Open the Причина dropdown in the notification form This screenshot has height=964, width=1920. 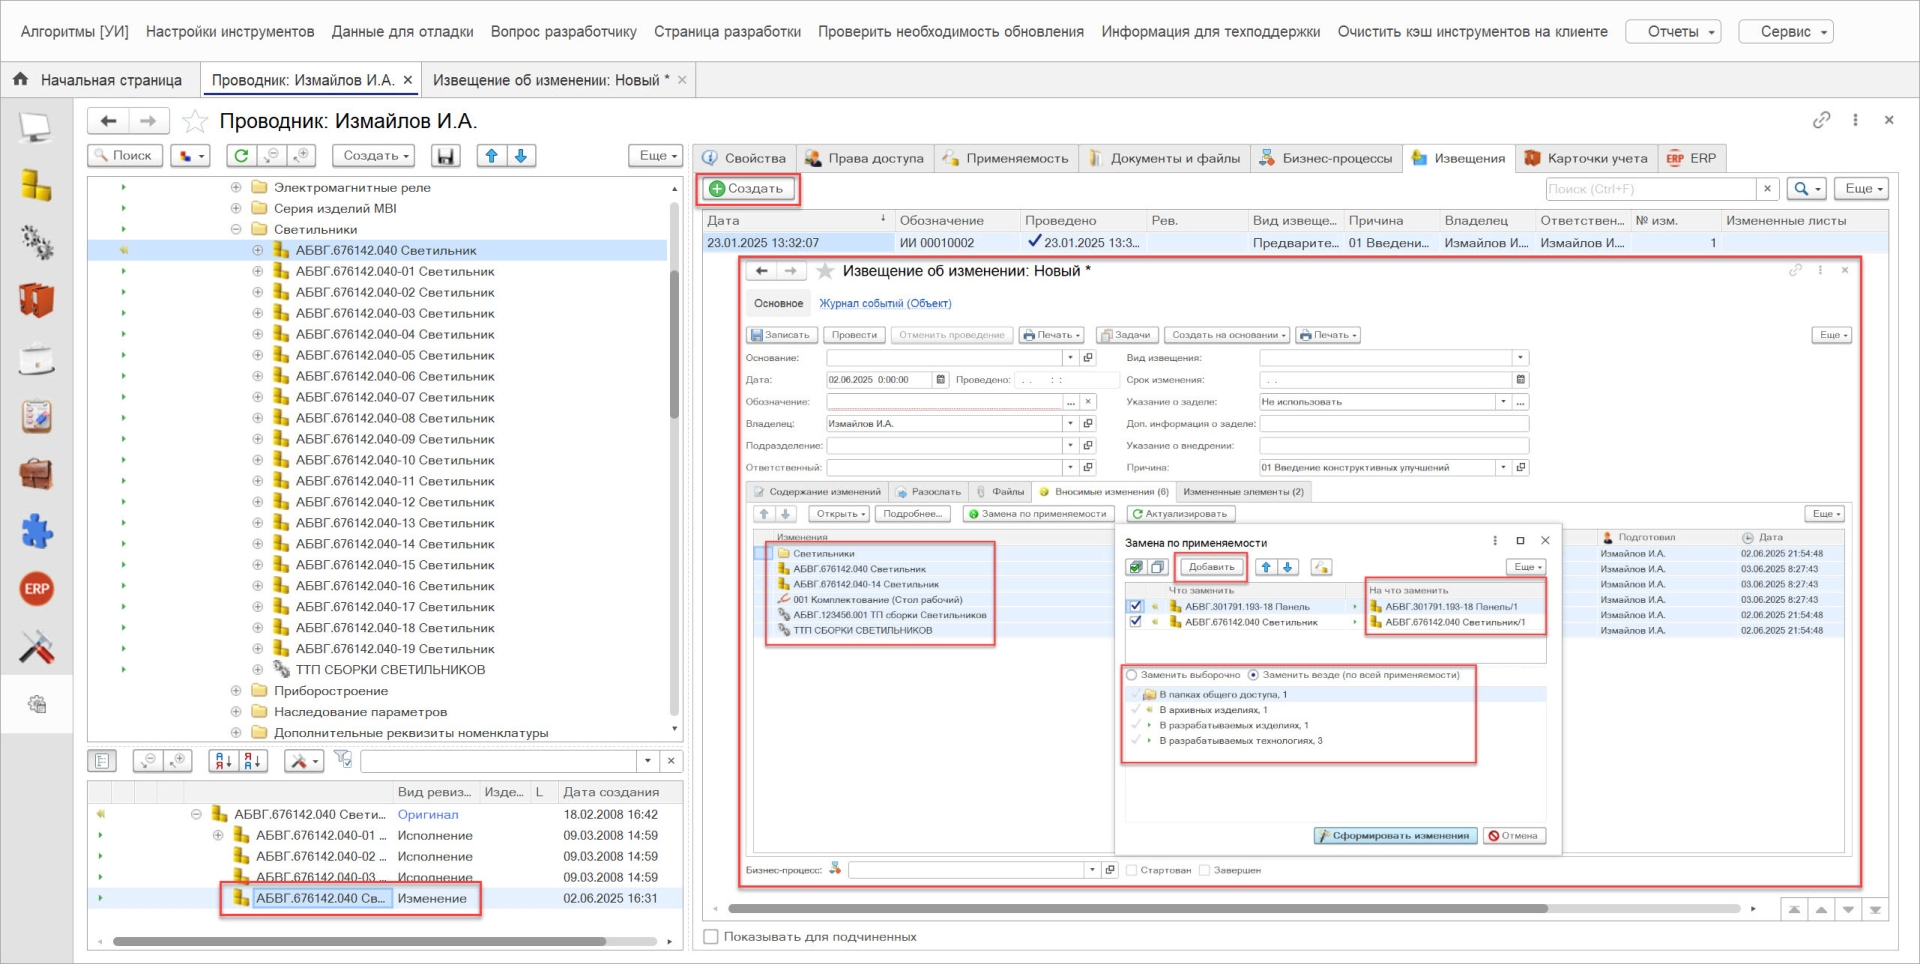pos(1502,468)
